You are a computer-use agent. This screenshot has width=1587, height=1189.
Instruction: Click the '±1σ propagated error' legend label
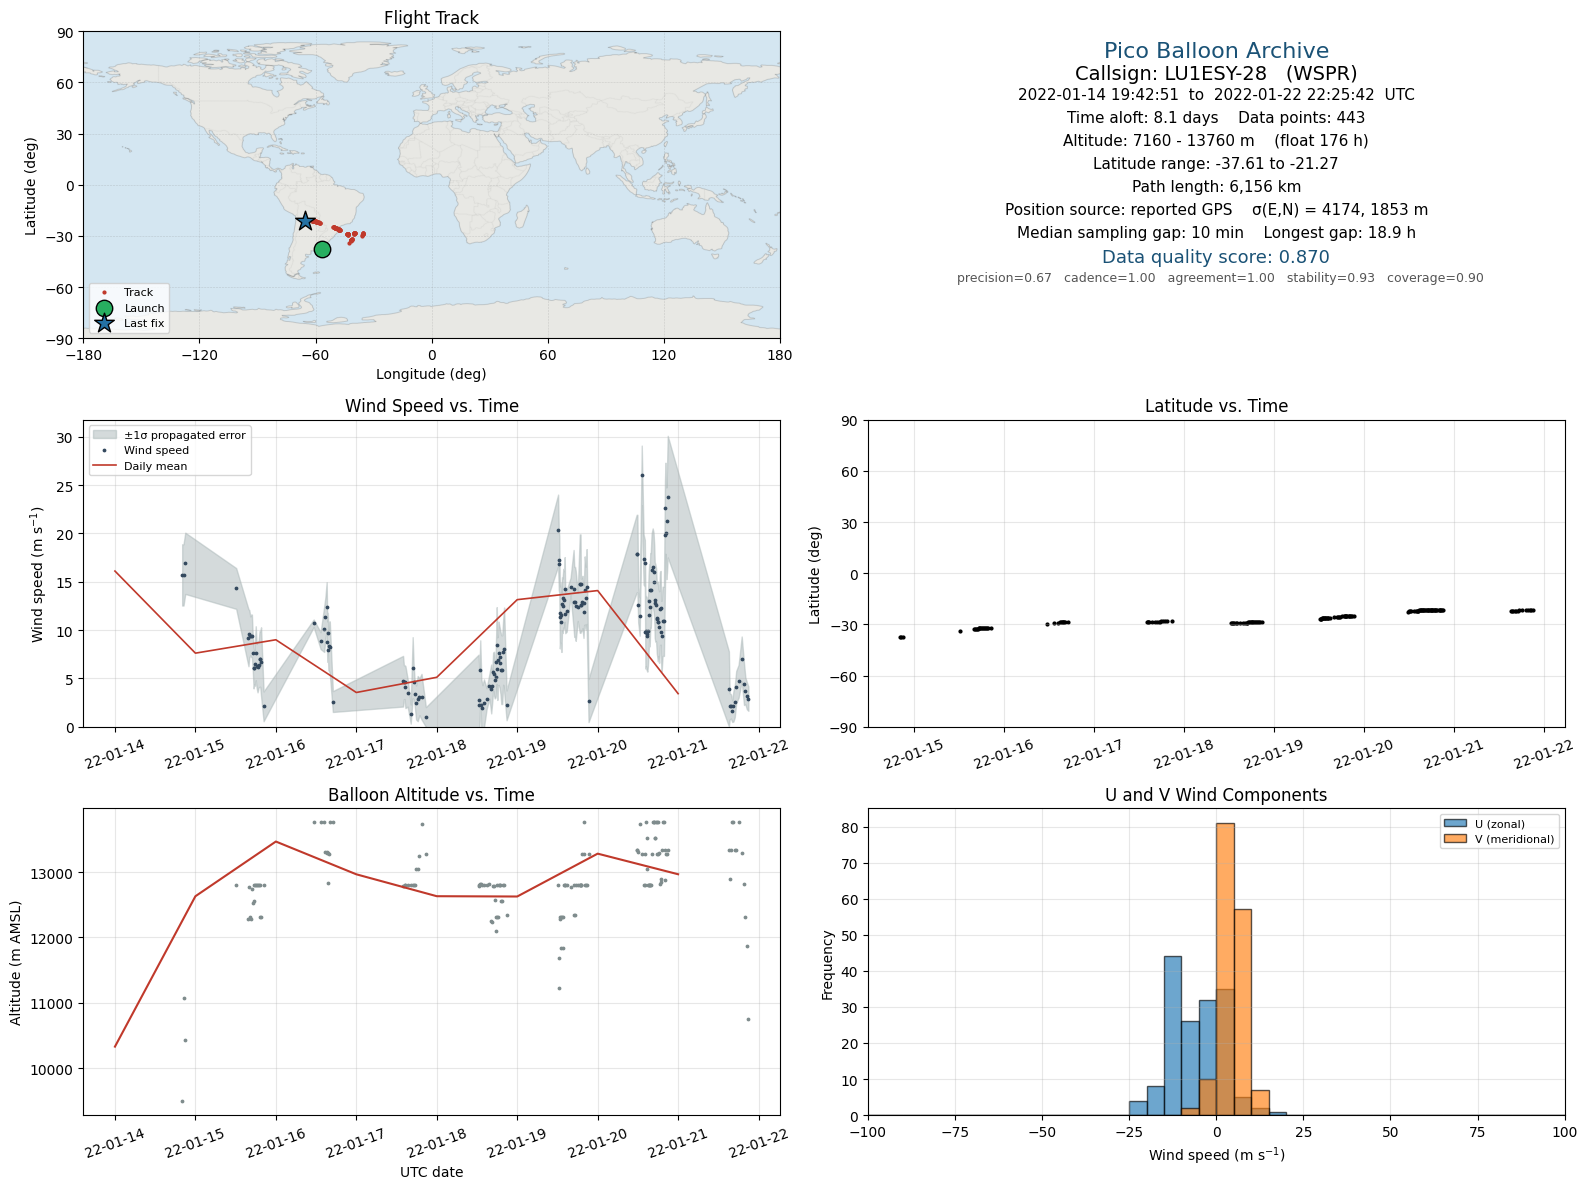coord(185,435)
